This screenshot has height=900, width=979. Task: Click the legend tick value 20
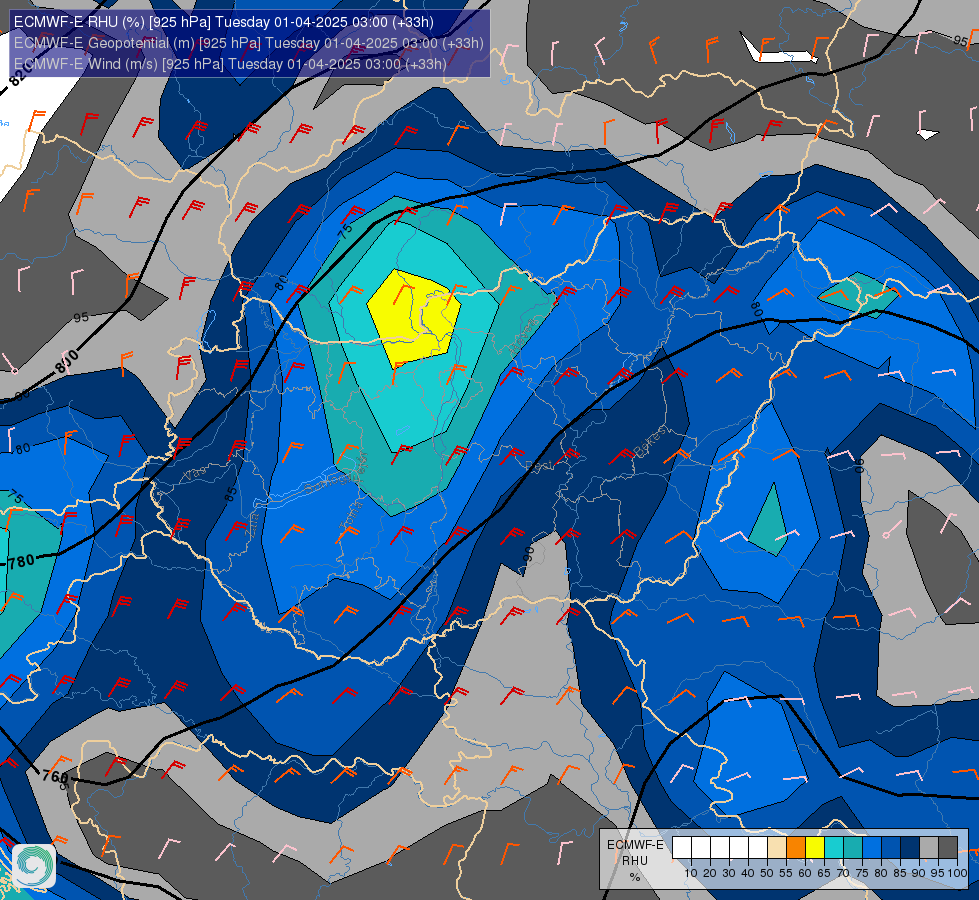coord(710,873)
